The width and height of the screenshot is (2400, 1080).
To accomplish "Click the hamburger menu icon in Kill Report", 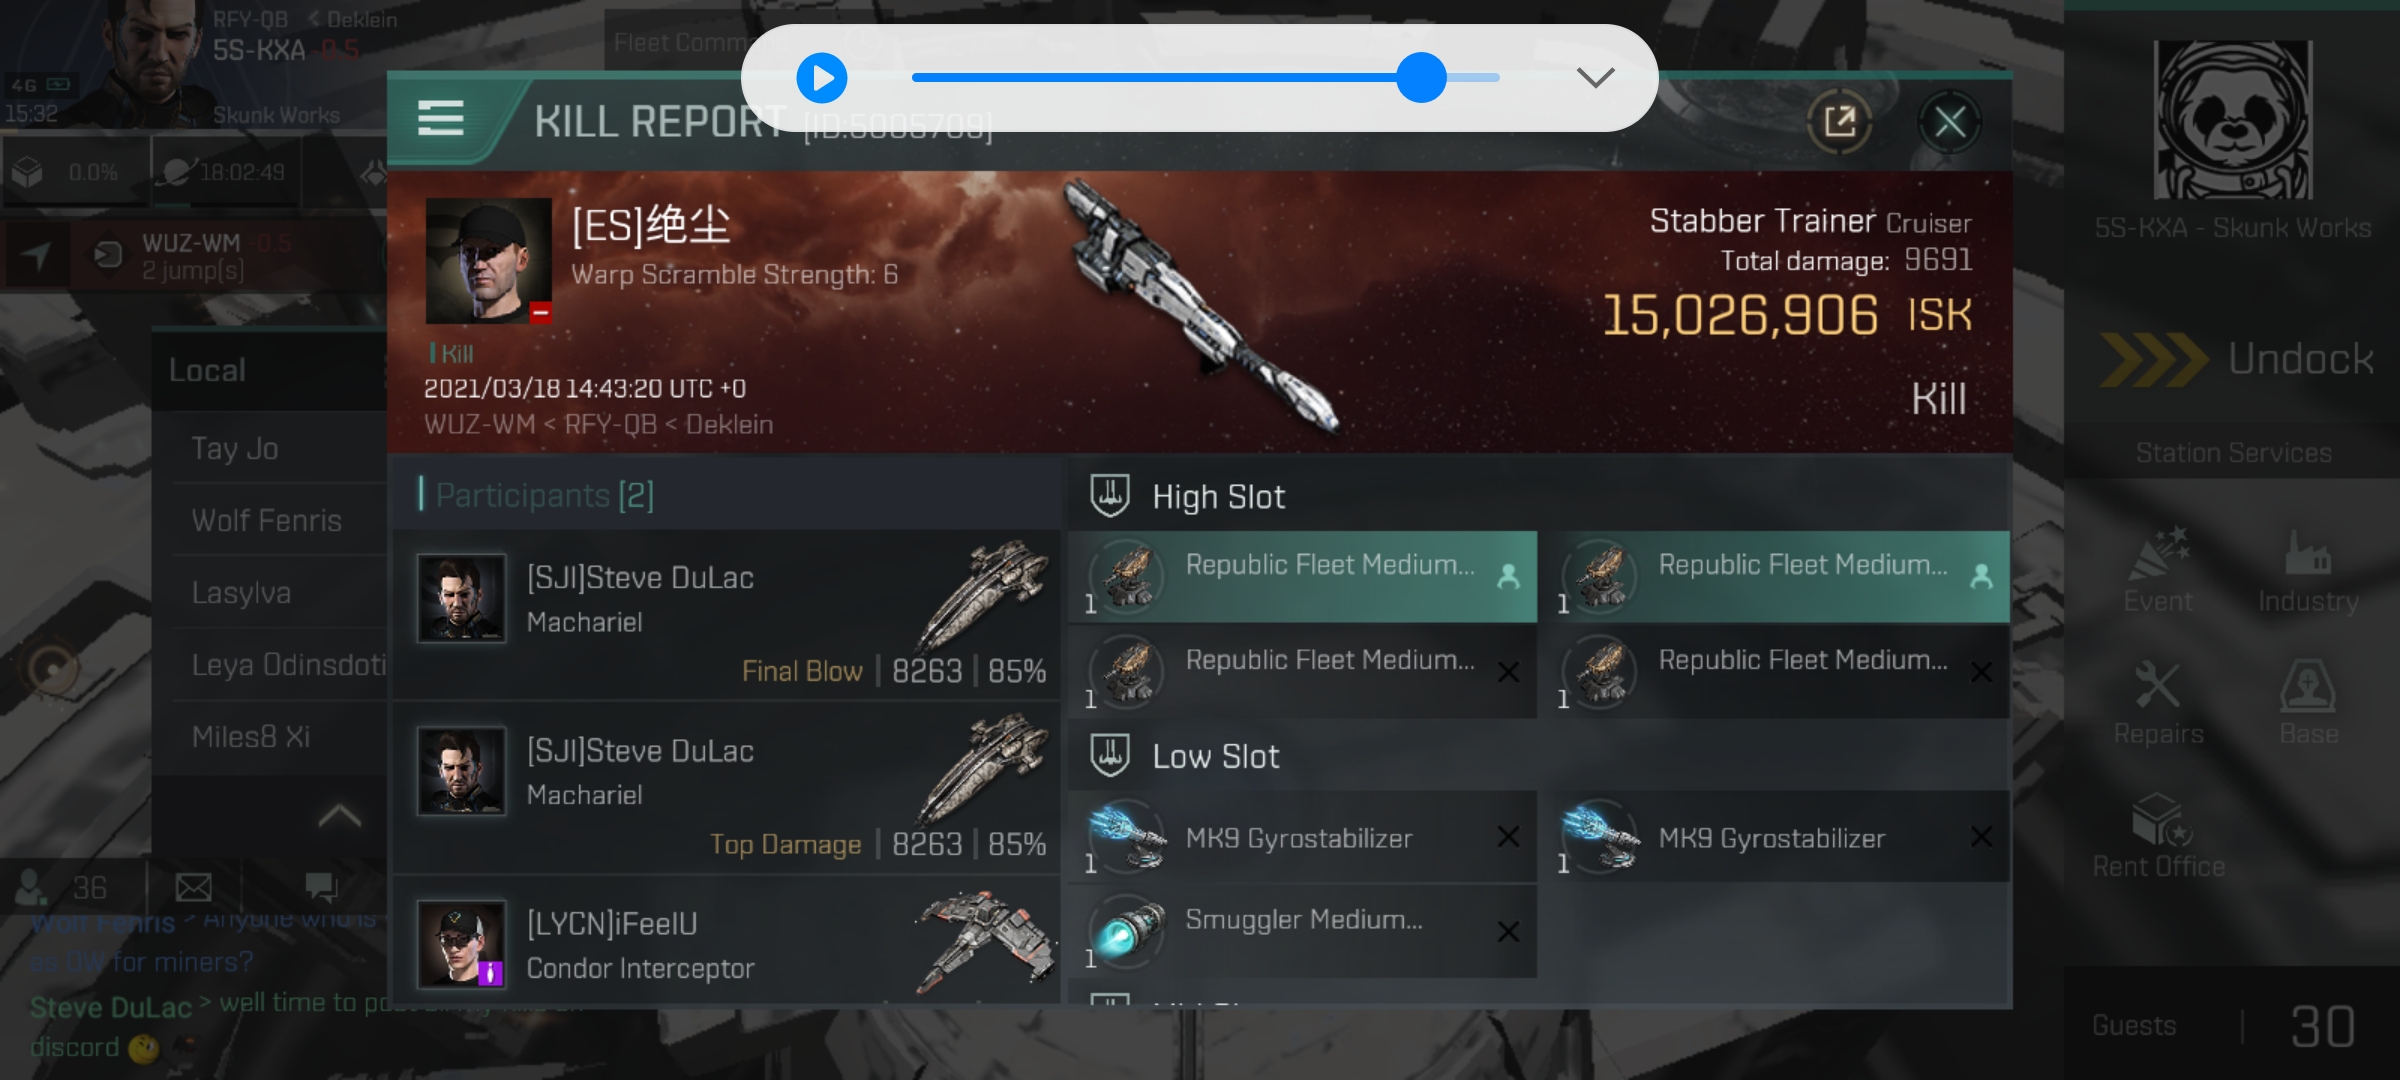I will (442, 119).
